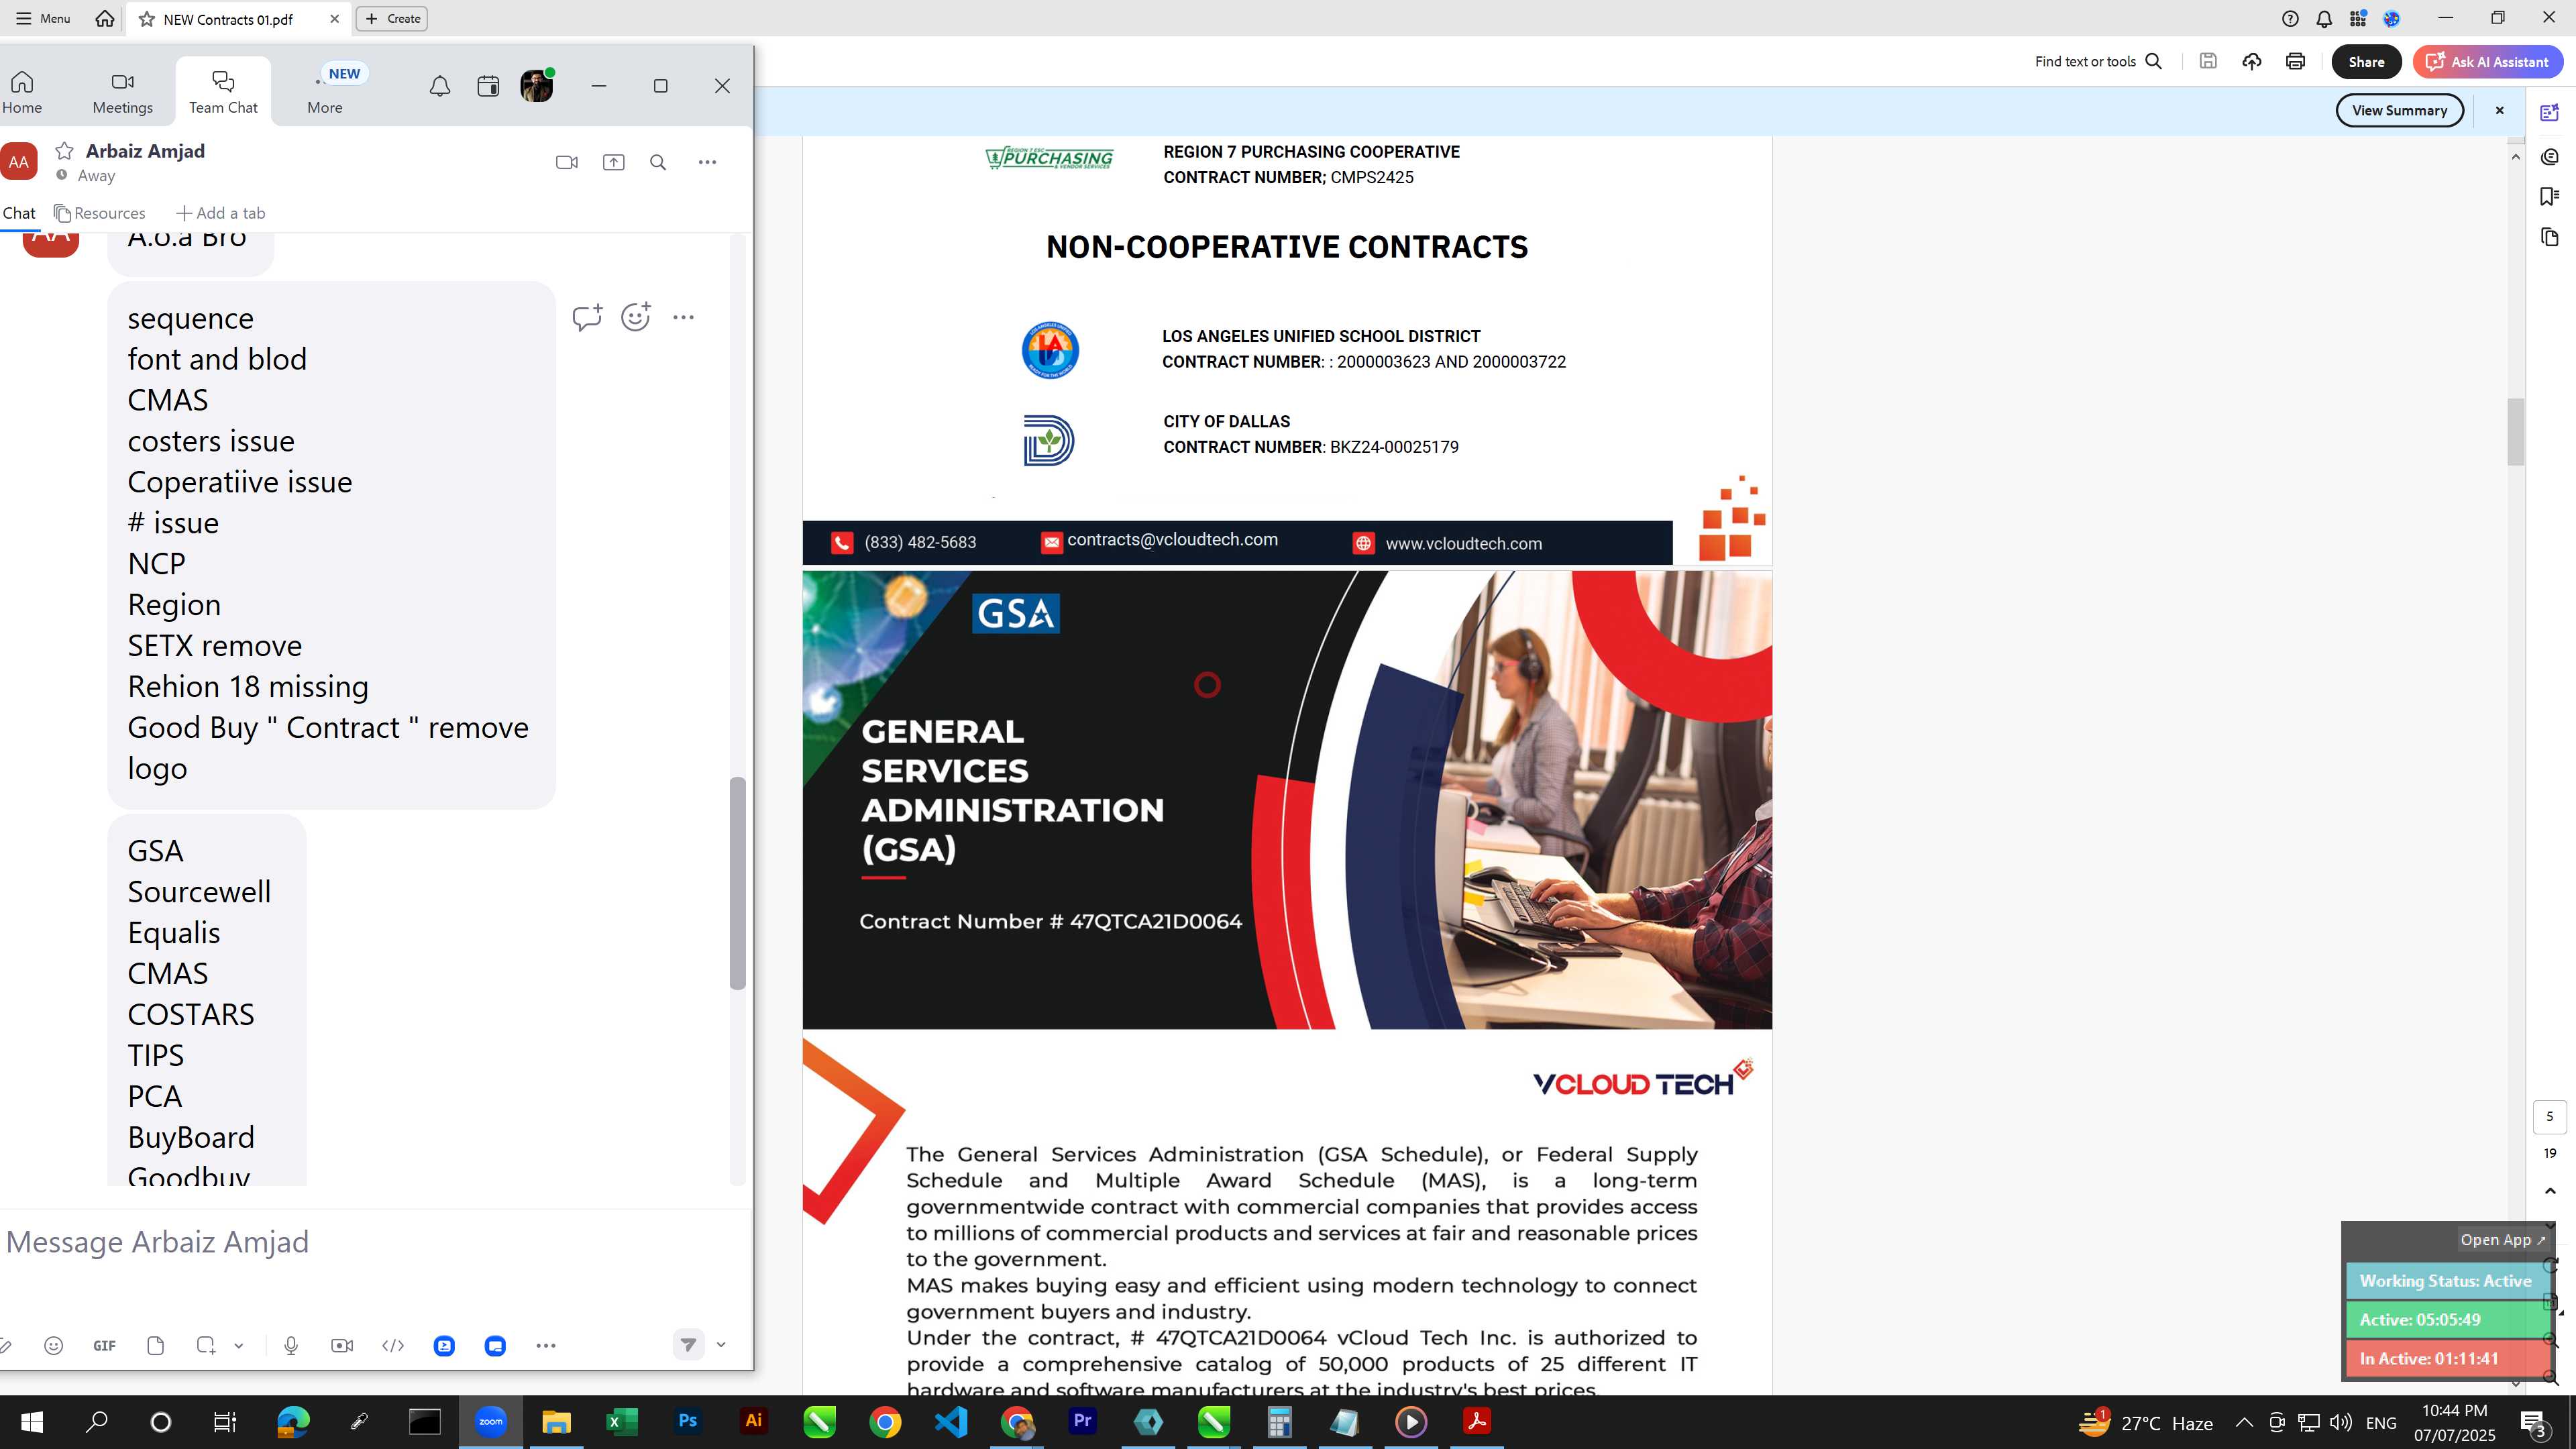The image size is (2576, 1449).
Task: Open more composer options ellipsis
Action: coord(546,1346)
